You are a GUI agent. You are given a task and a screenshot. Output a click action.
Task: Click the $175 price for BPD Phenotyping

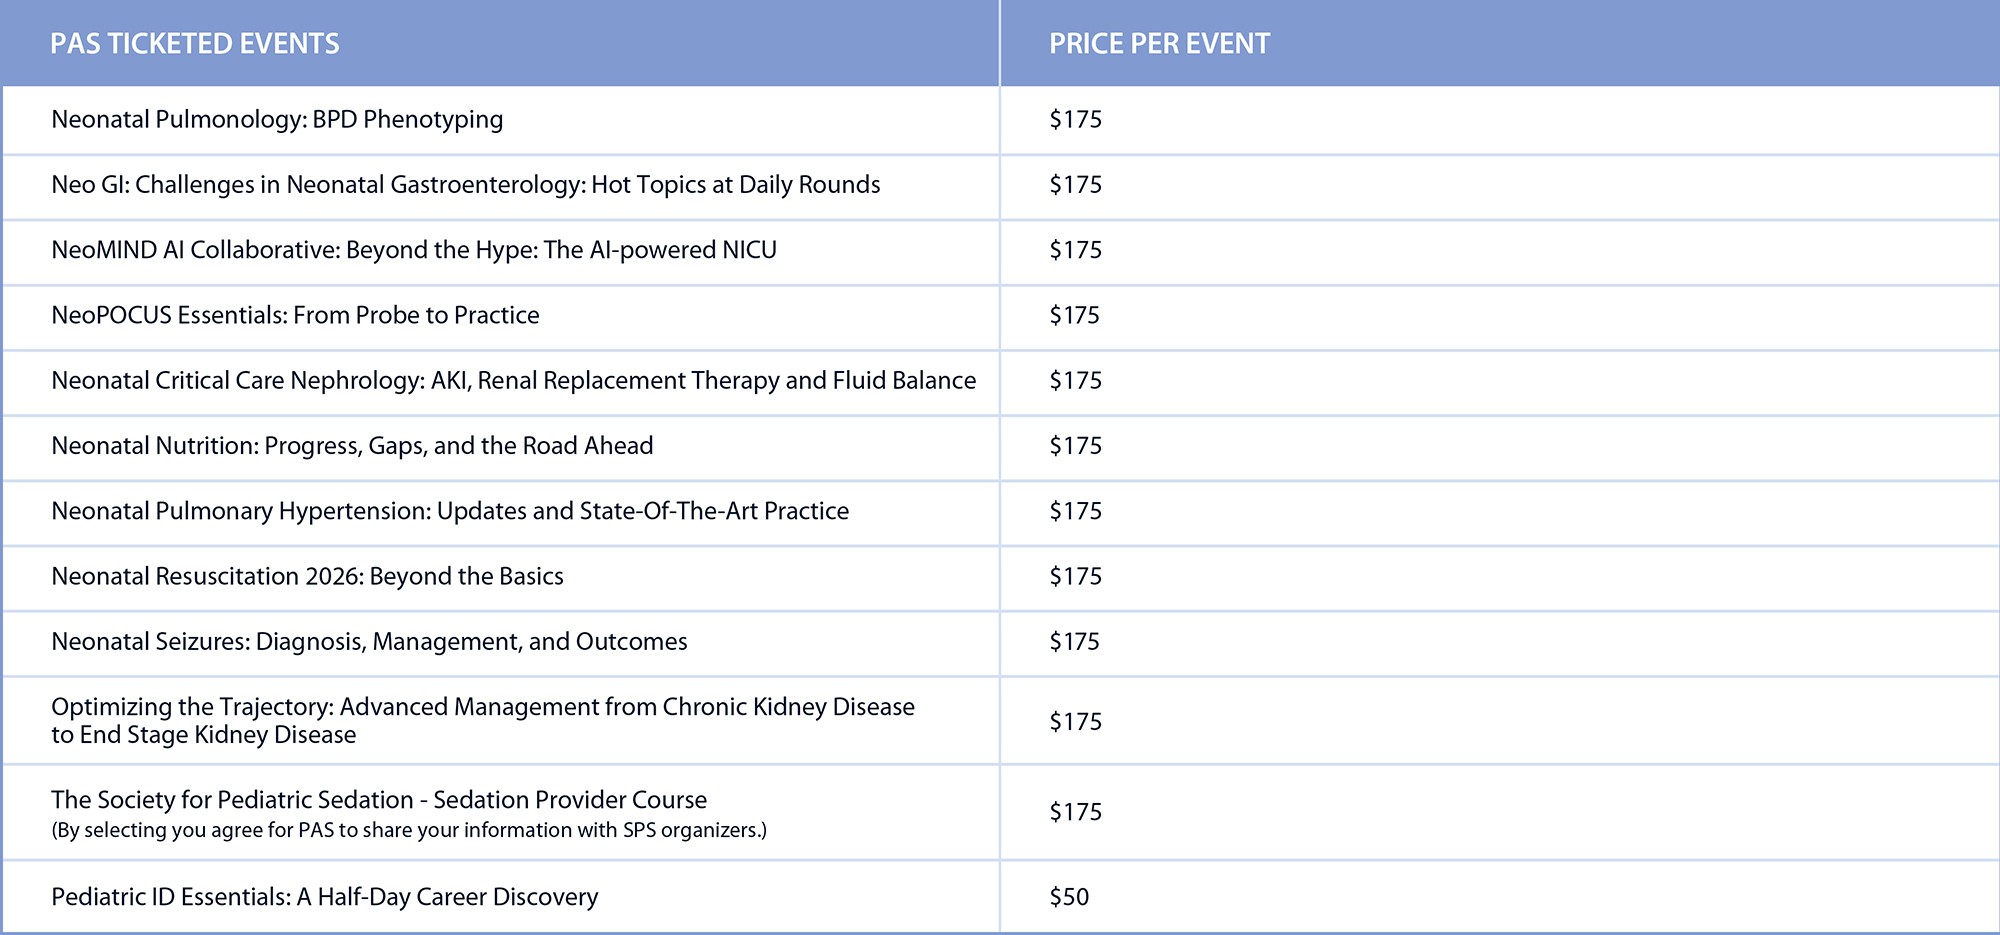pyautogui.click(x=1075, y=120)
